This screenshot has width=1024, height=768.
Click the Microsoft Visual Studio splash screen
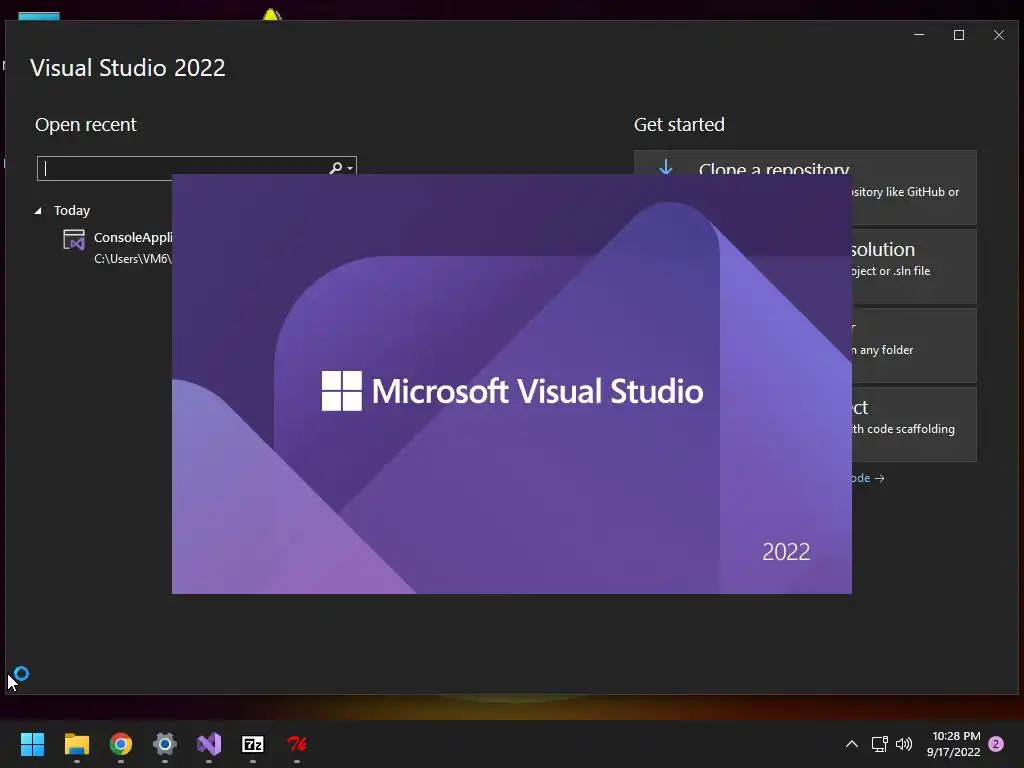tap(511, 384)
